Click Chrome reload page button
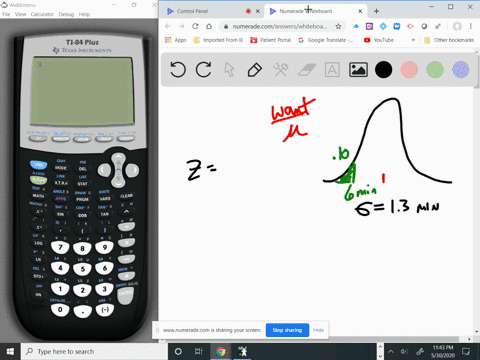Viewport: 480px width, 360px height. click(195, 26)
